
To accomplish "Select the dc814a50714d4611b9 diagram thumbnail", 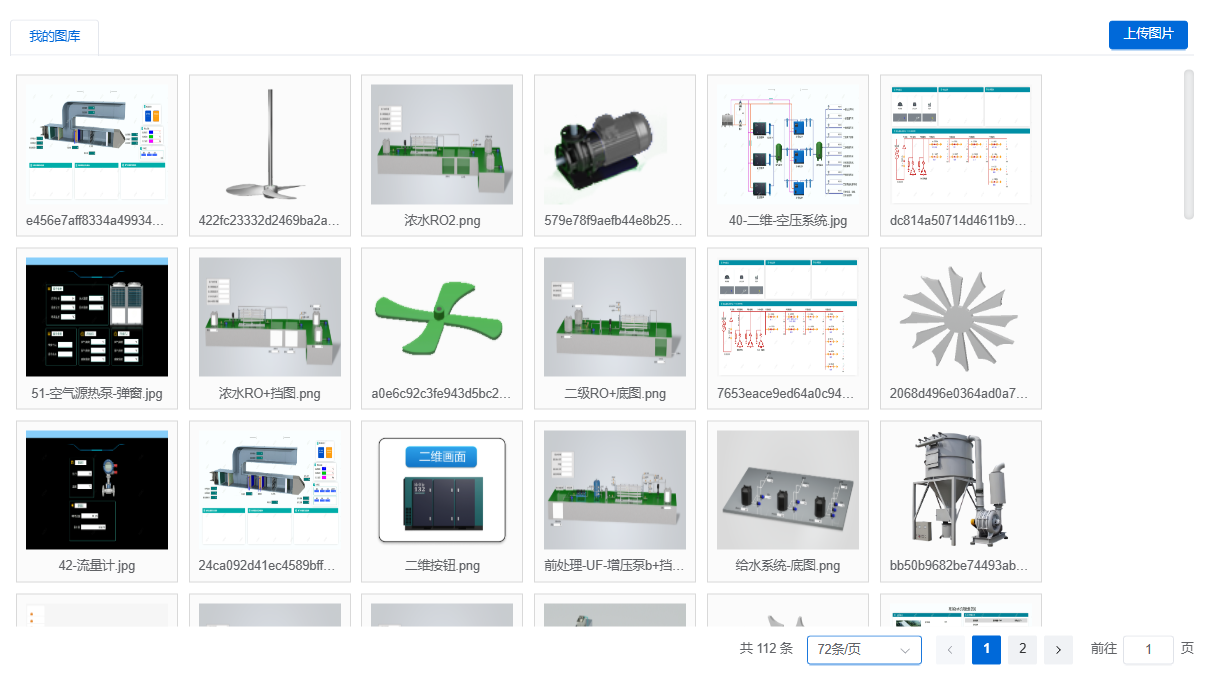I will (x=961, y=144).
